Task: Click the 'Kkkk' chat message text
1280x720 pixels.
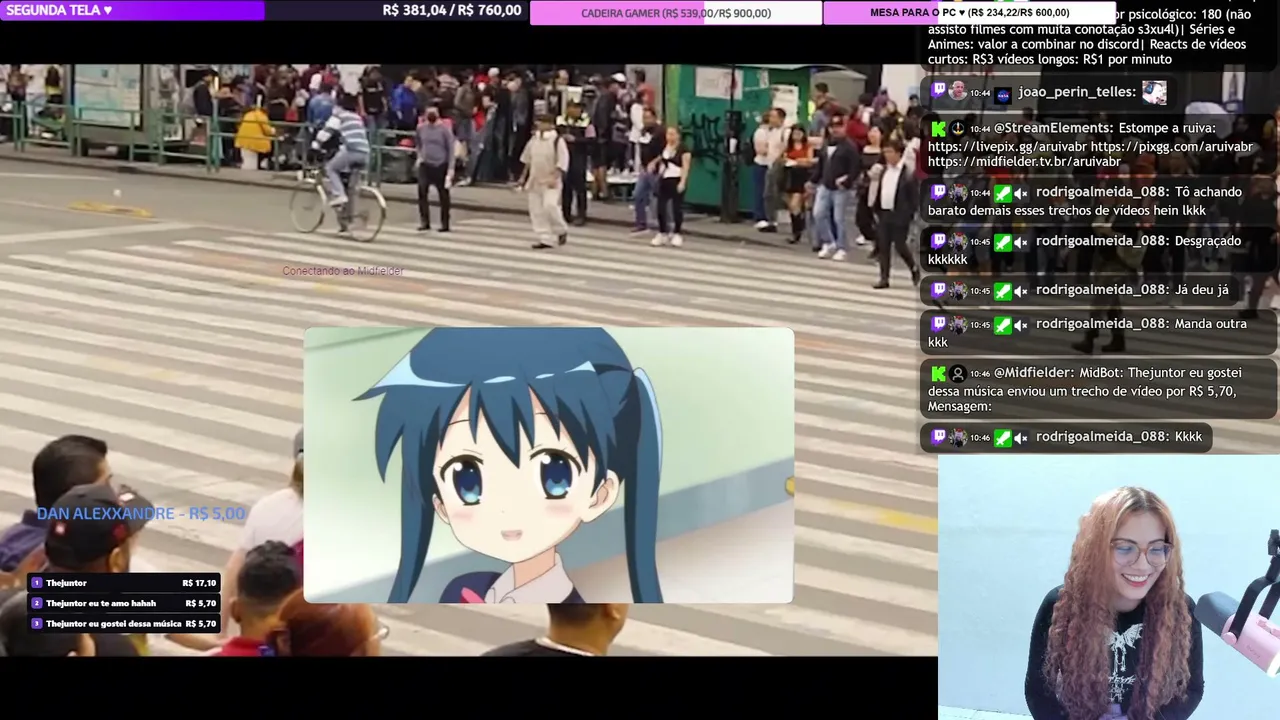Action: [x=1189, y=437]
